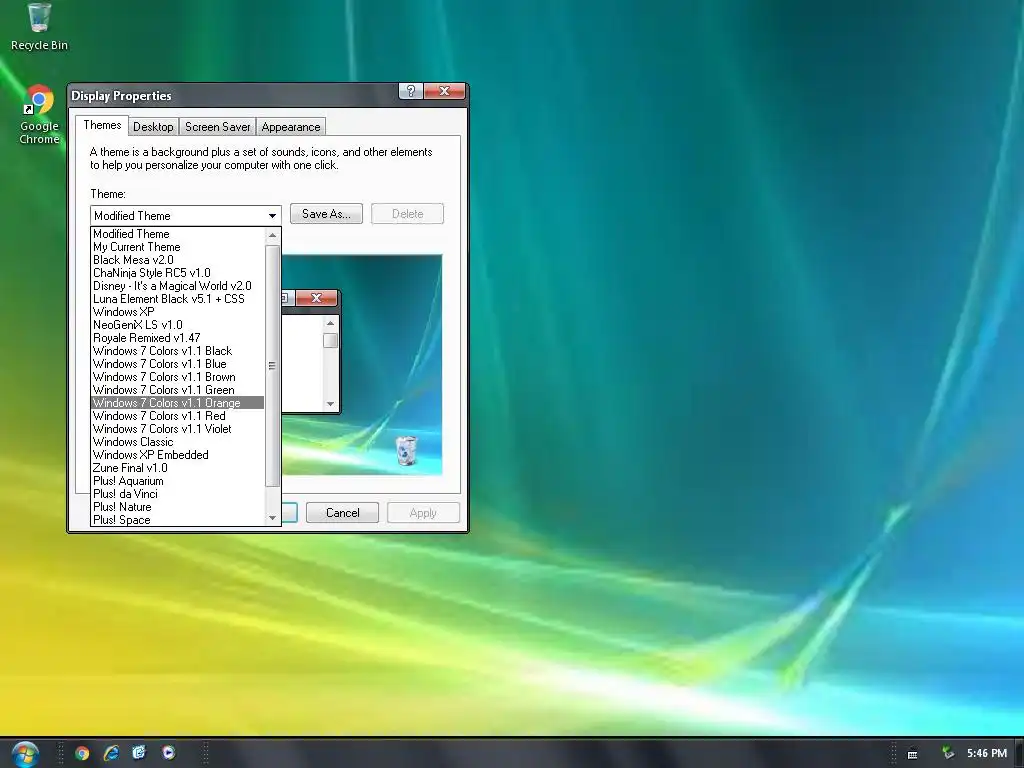Image resolution: width=1024 pixels, height=768 pixels.
Task: Select Windows 7 Colors v1.1 Green
Action: tap(178, 390)
